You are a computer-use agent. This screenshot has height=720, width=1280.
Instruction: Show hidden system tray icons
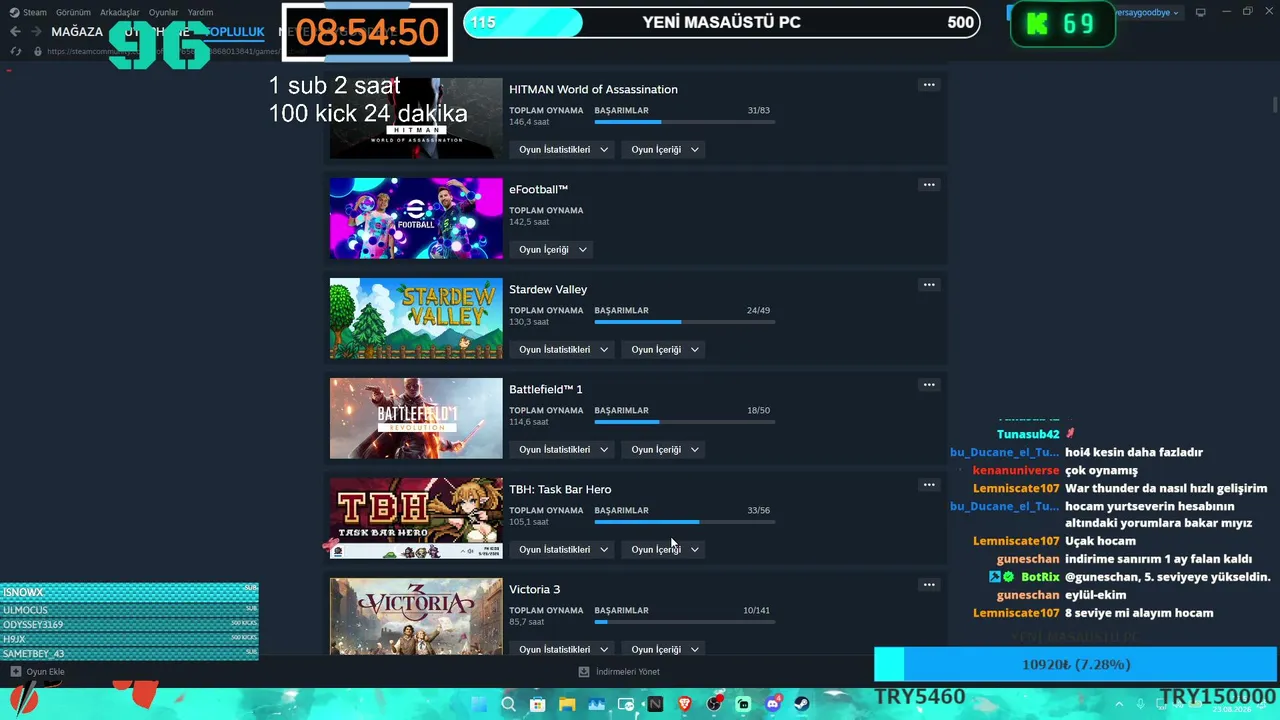(x=1120, y=704)
